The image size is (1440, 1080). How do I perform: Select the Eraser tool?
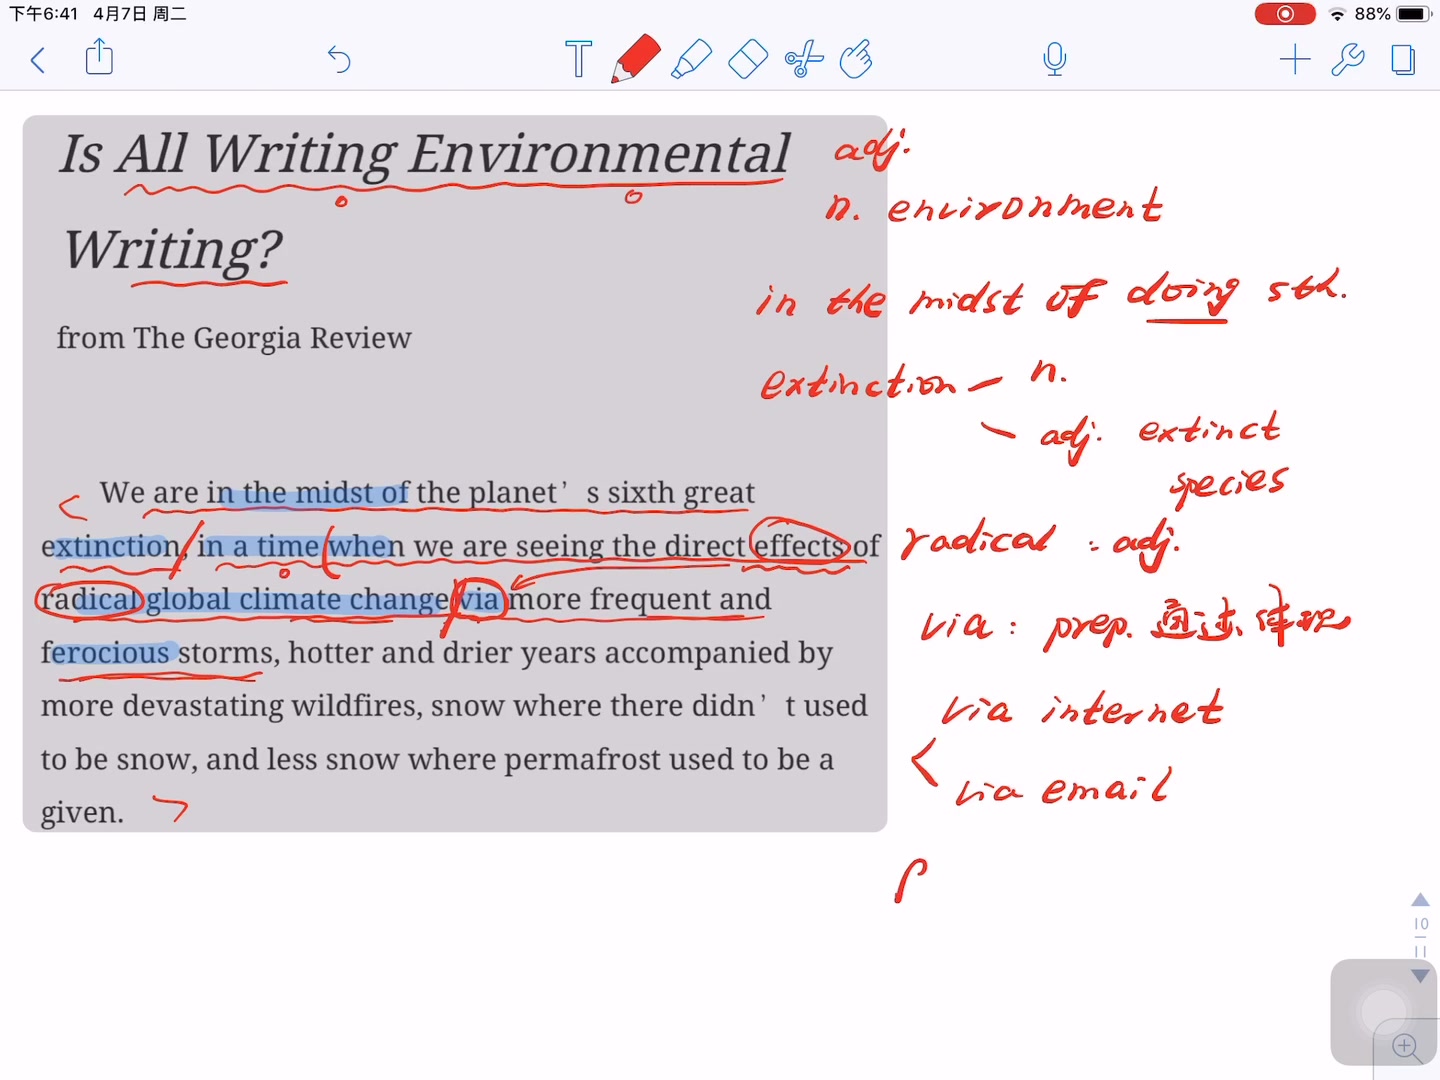point(747,59)
